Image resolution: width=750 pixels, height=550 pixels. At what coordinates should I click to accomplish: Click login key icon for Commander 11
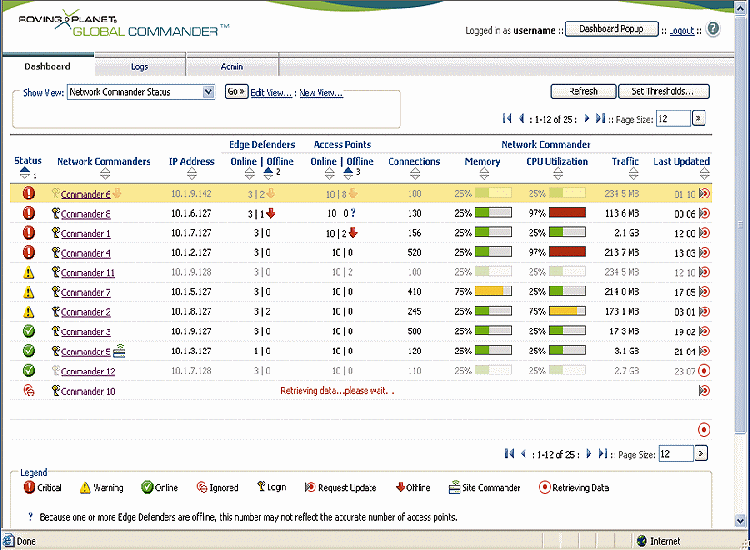(x=56, y=272)
